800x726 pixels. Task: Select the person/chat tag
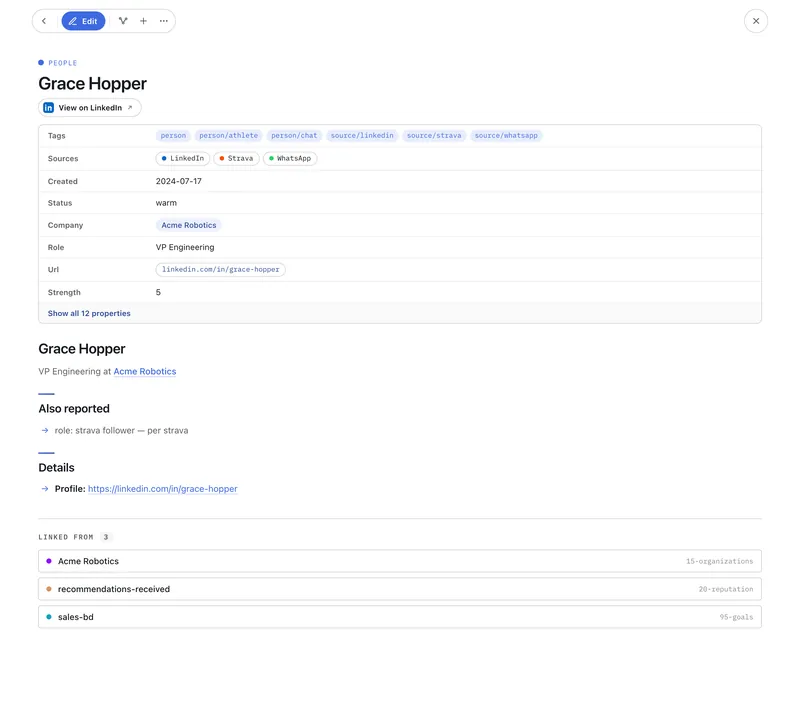[294, 136]
